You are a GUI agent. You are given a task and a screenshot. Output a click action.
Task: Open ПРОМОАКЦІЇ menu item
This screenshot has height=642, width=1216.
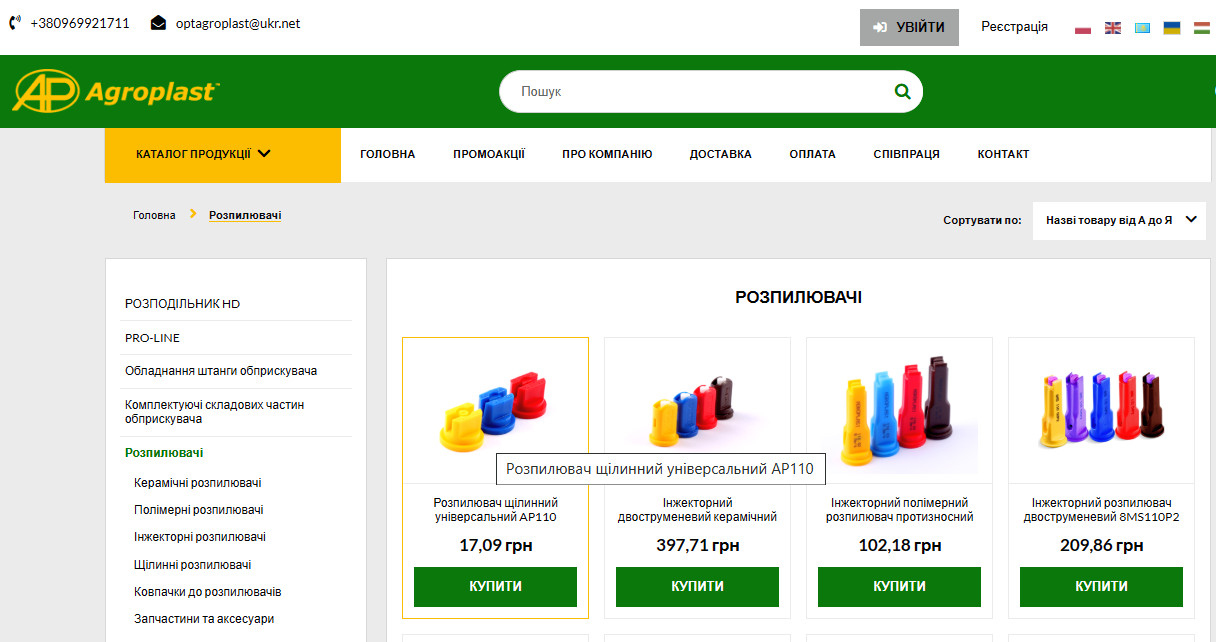pos(489,154)
